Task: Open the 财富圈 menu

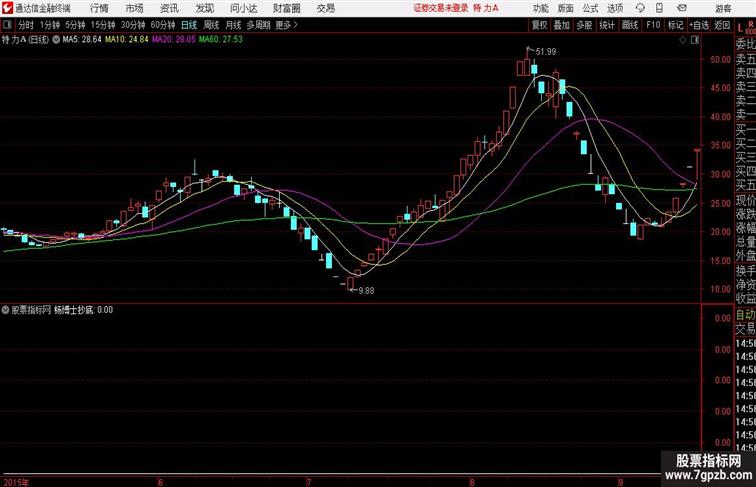Action: [286, 8]
